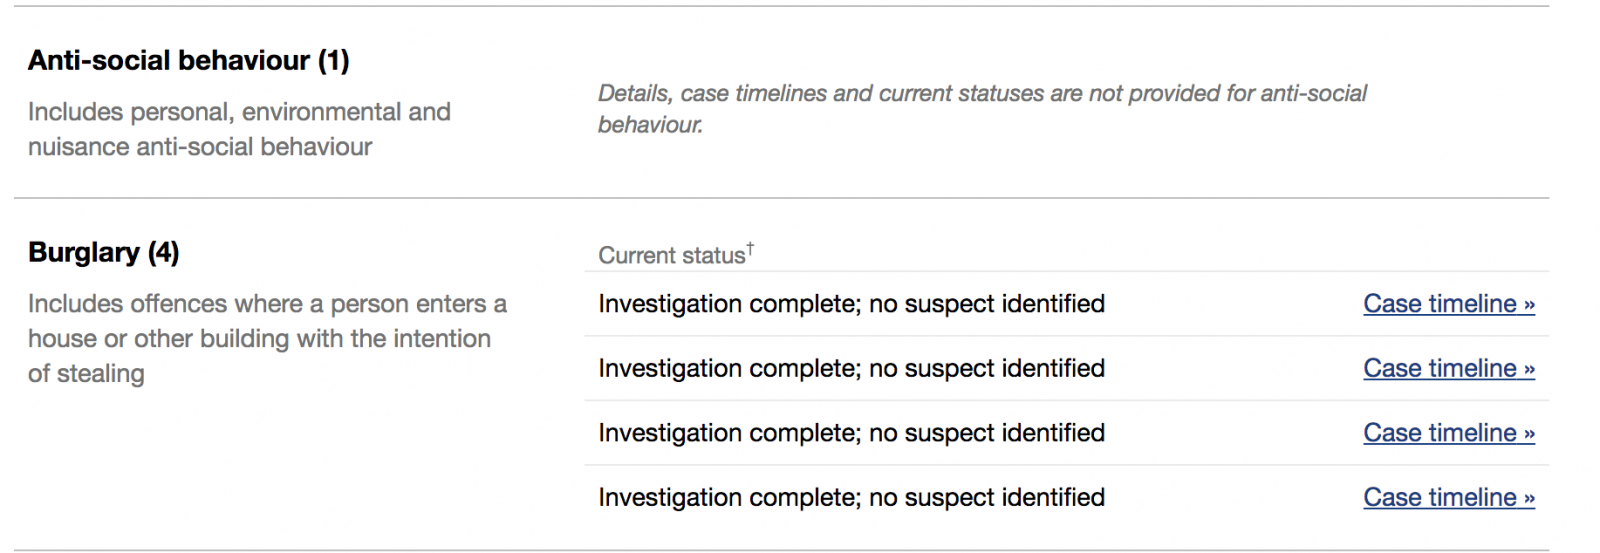Open the first burglary Case timeline link
Screen dimensions: 1600x553
click(1448, 304)
